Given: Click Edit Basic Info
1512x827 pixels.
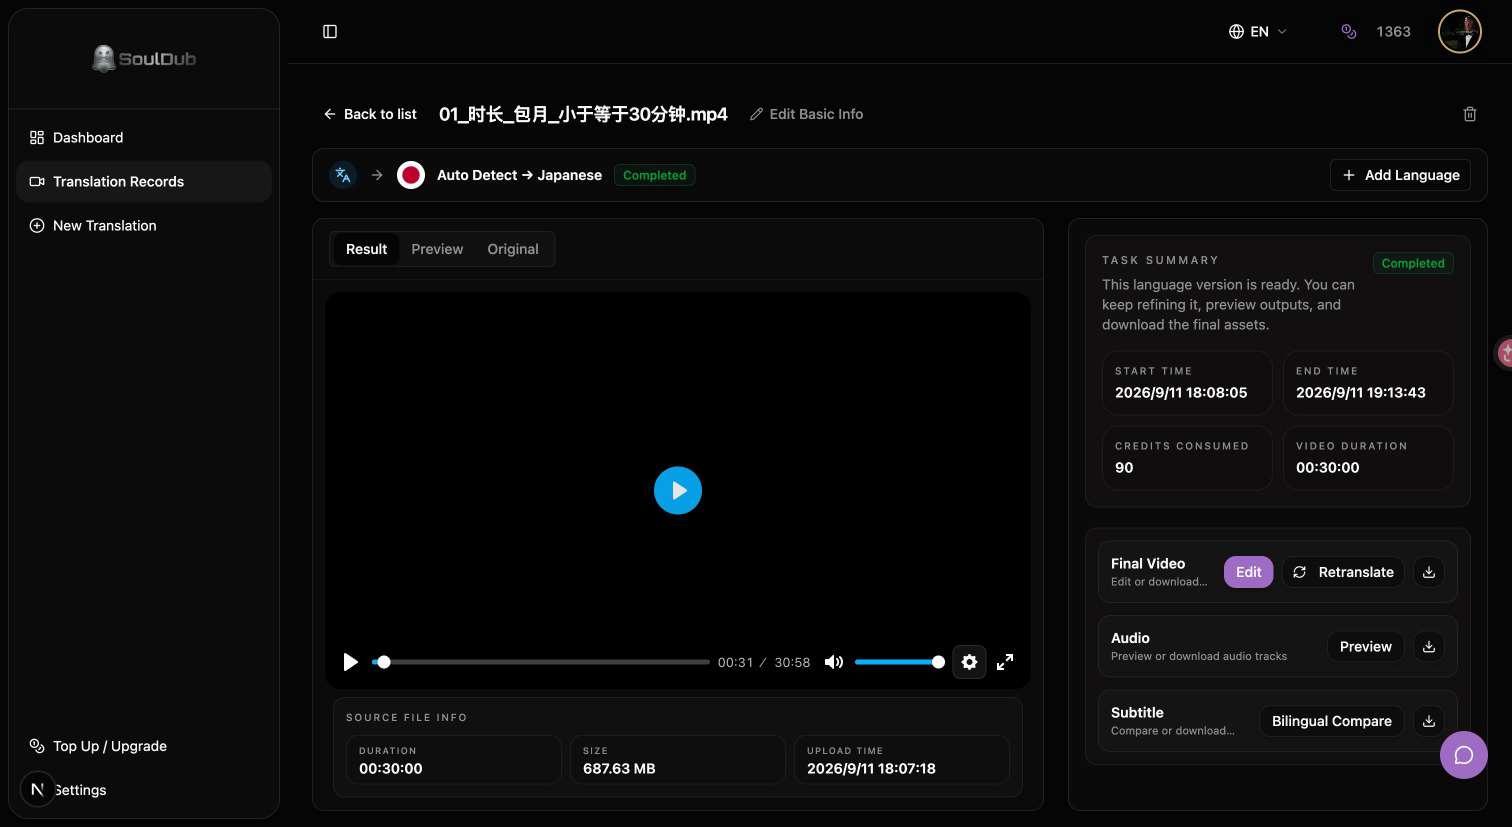Looking at the screenshot, I should pyautogui.click(x=807, y=114).
